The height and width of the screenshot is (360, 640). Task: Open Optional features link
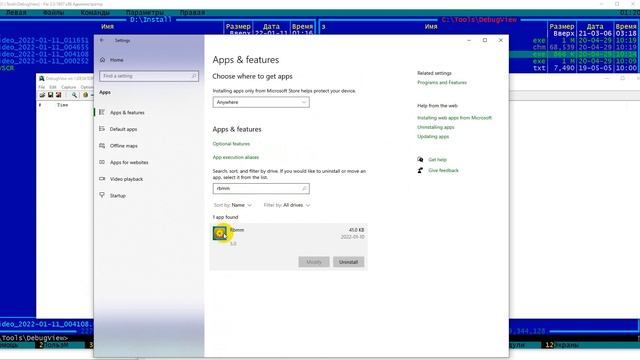pyautogui.click(x=231, y=144)
